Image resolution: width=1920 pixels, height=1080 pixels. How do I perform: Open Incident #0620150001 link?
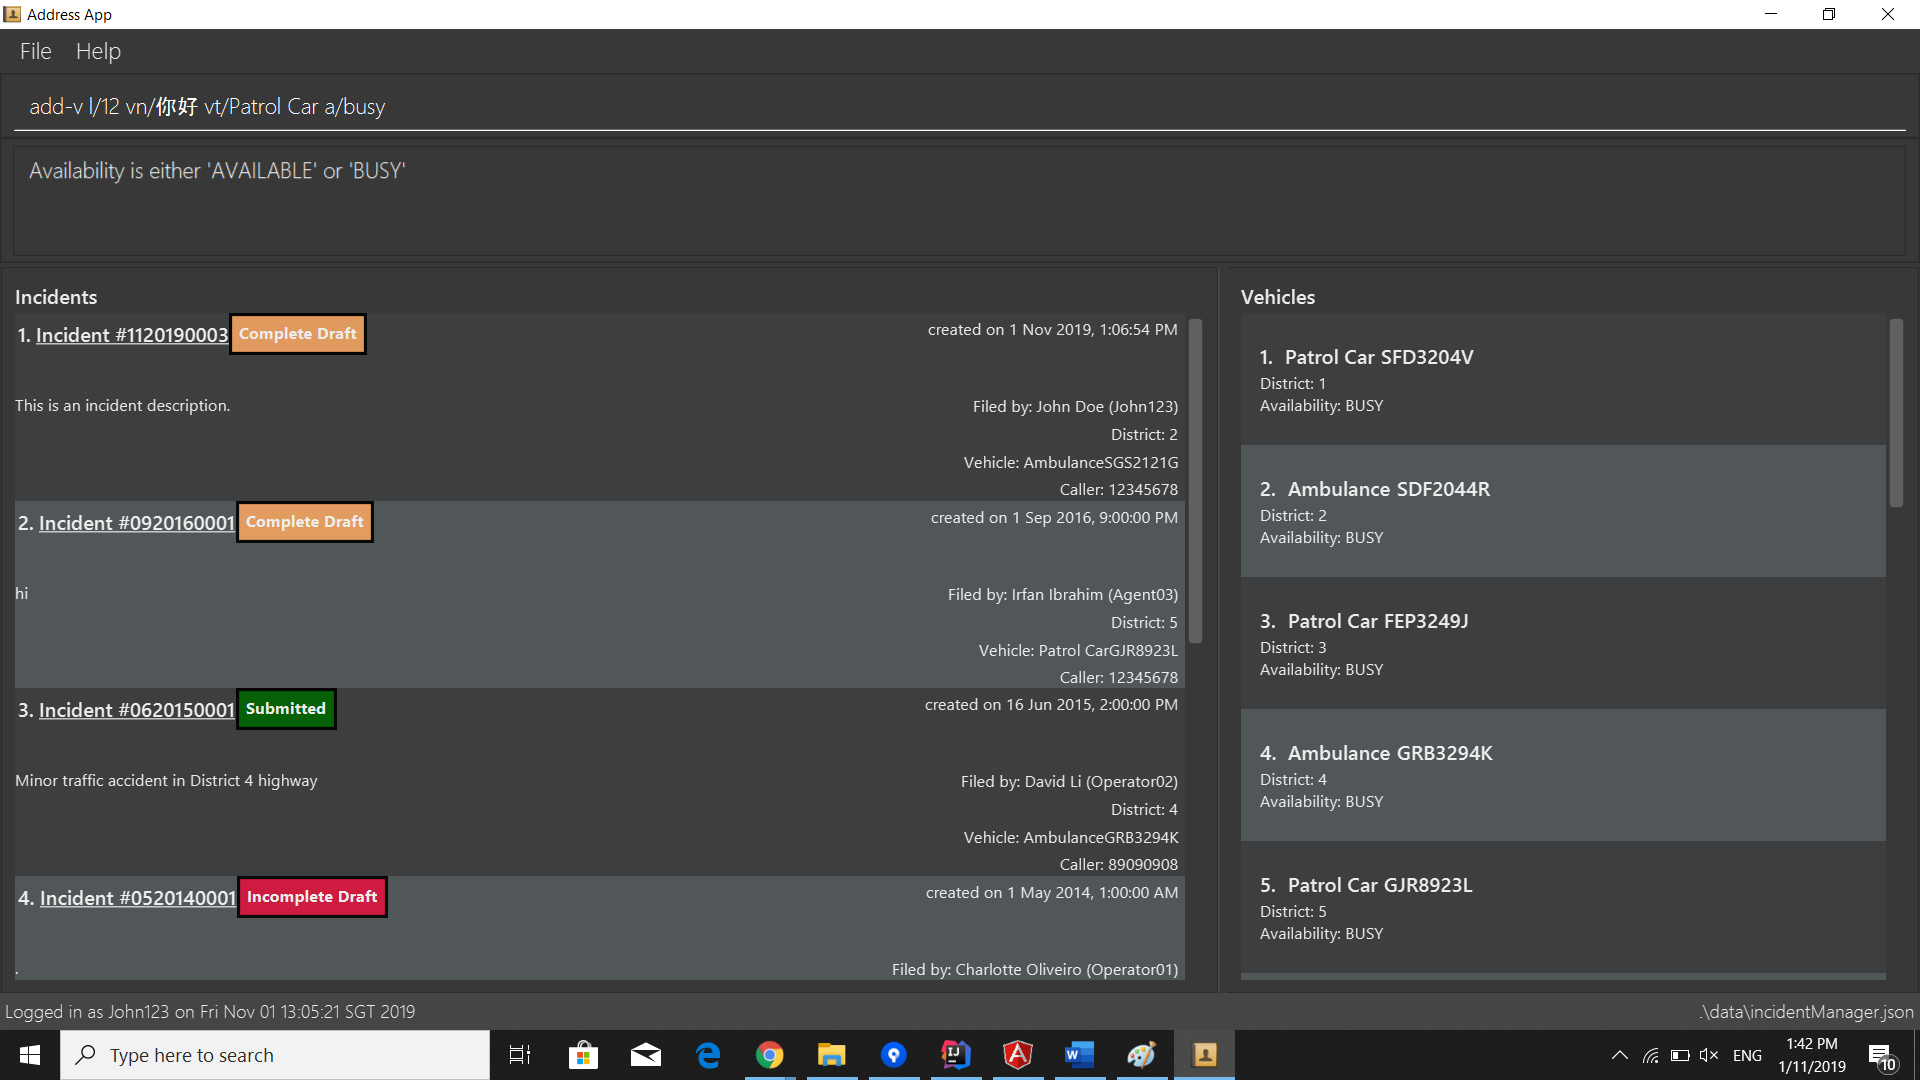tap(136, 710)
